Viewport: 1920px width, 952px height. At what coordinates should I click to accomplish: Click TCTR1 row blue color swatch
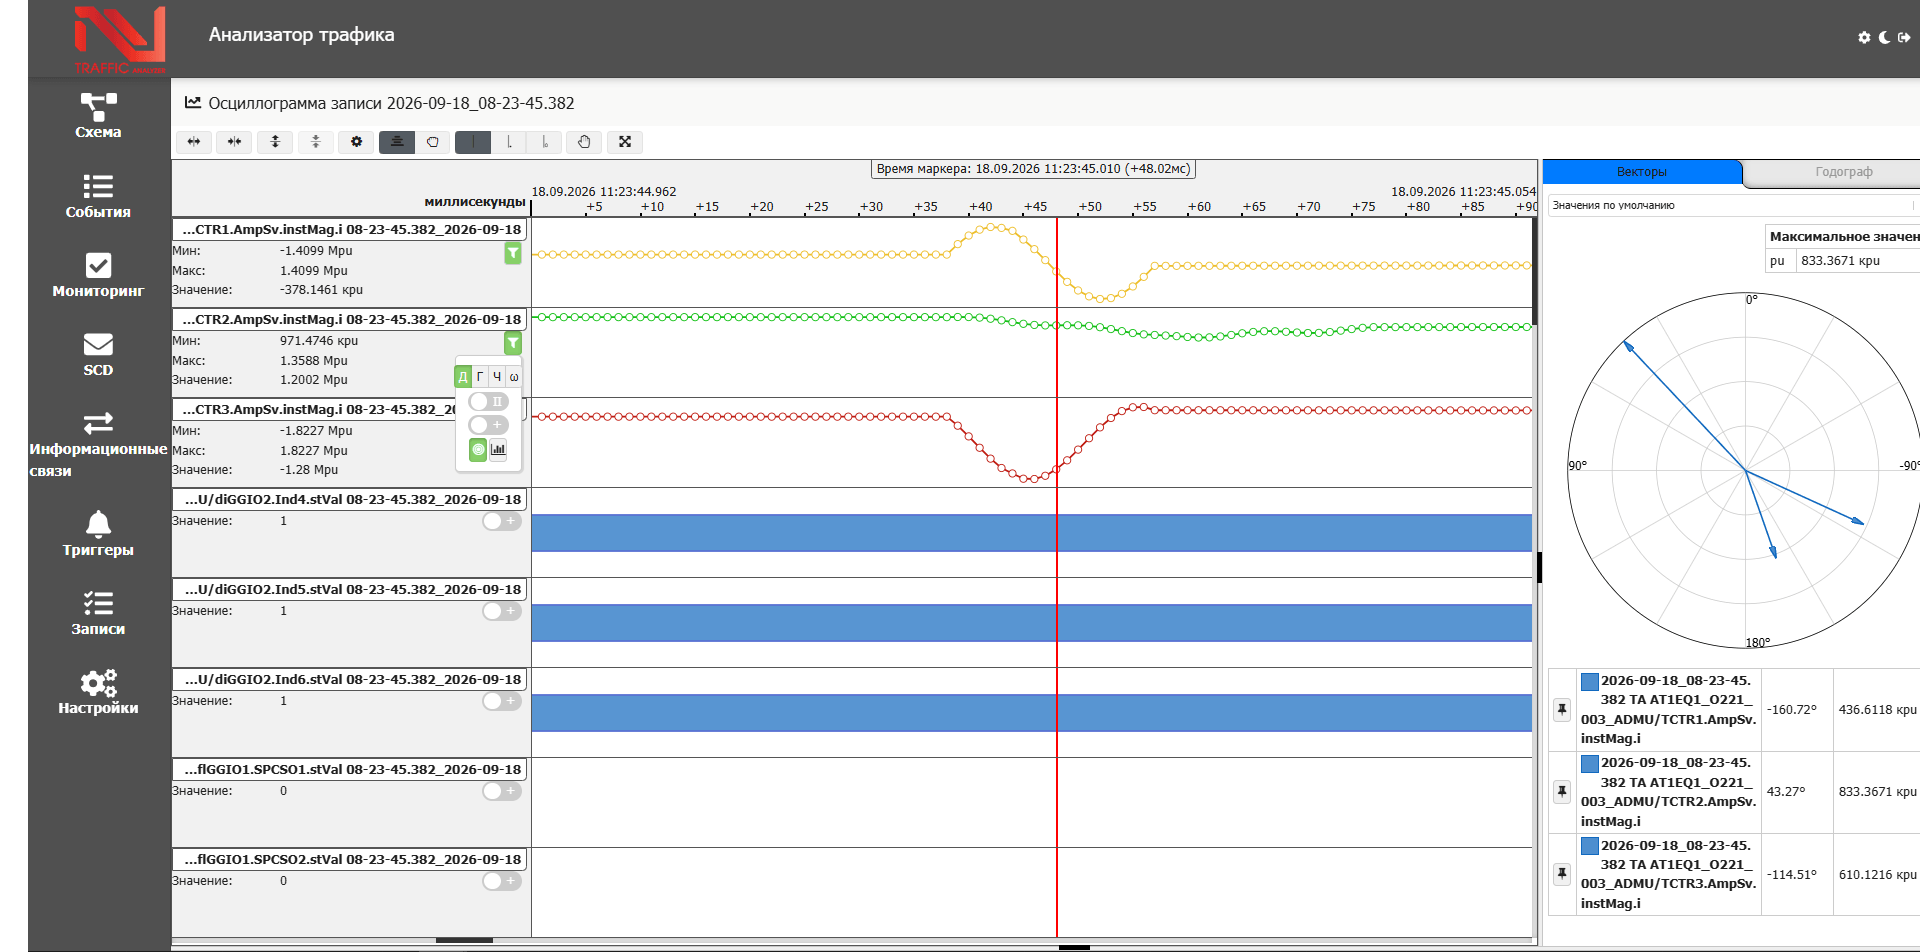1589,682
